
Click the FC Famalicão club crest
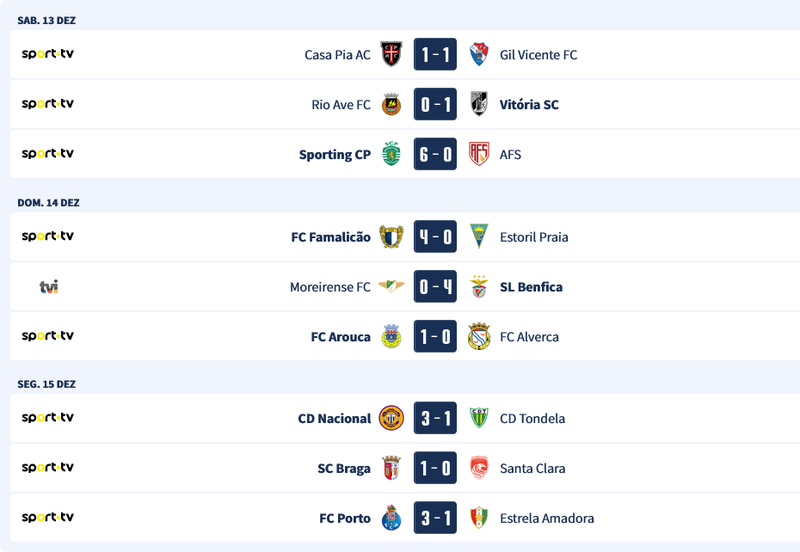[x=391, y=237]
